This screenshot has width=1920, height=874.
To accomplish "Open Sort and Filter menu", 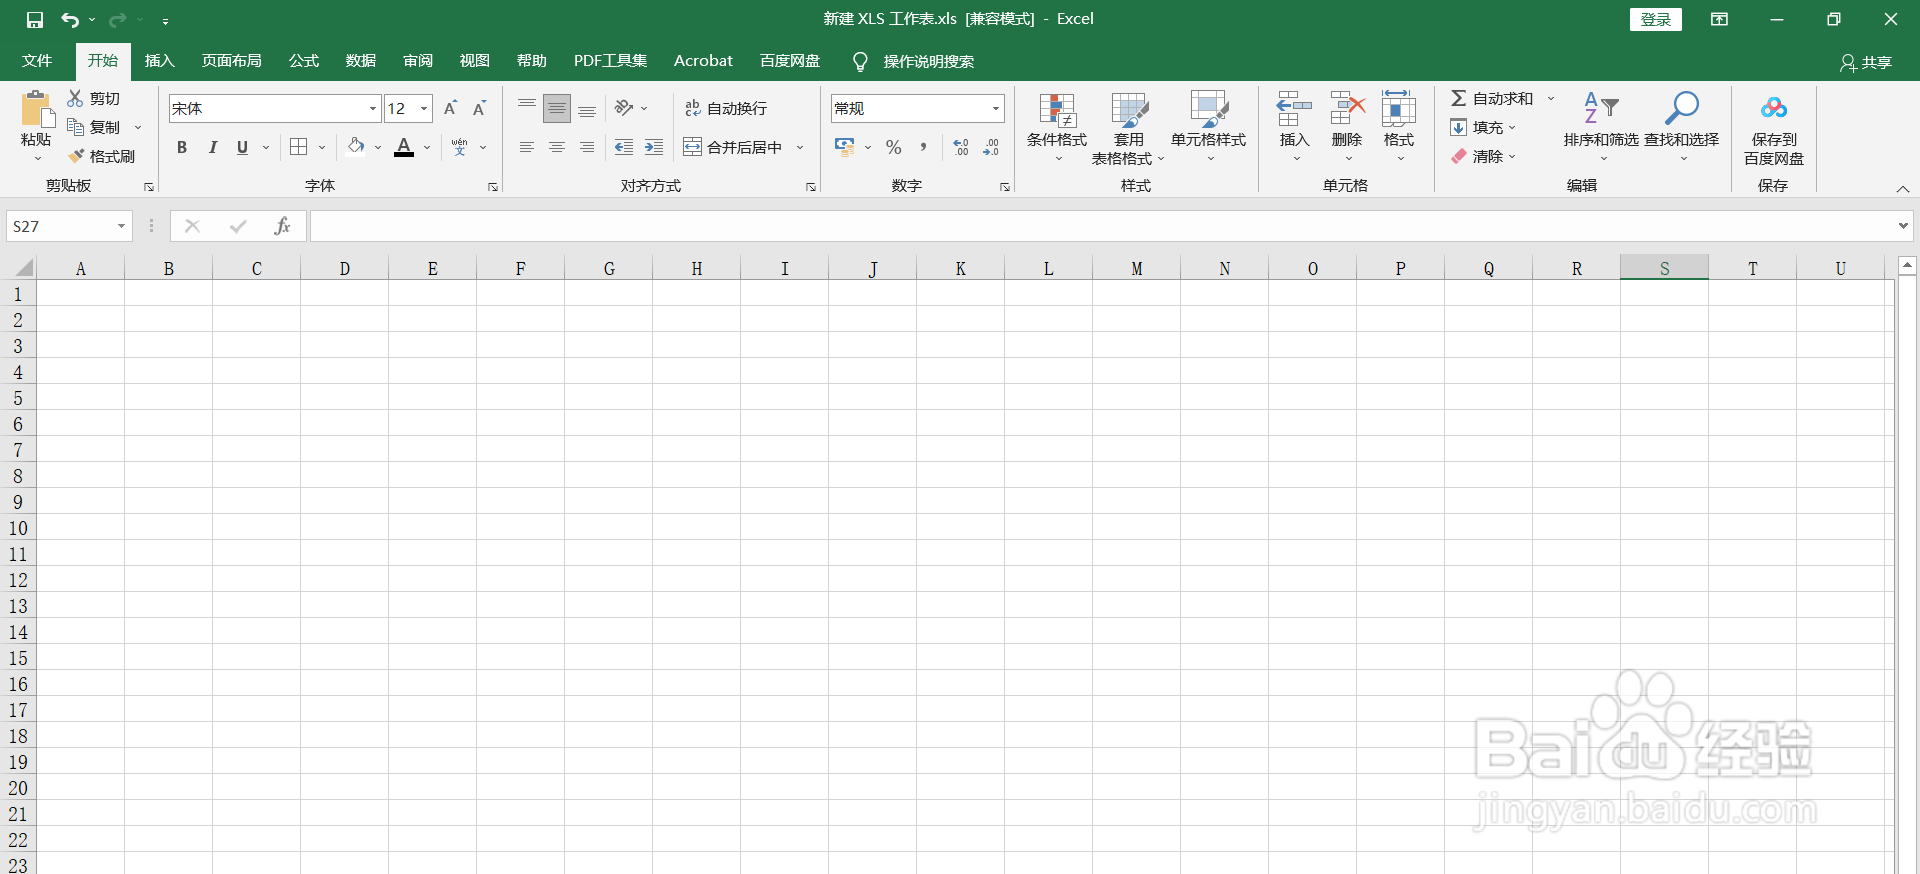I will [1601, 128].
